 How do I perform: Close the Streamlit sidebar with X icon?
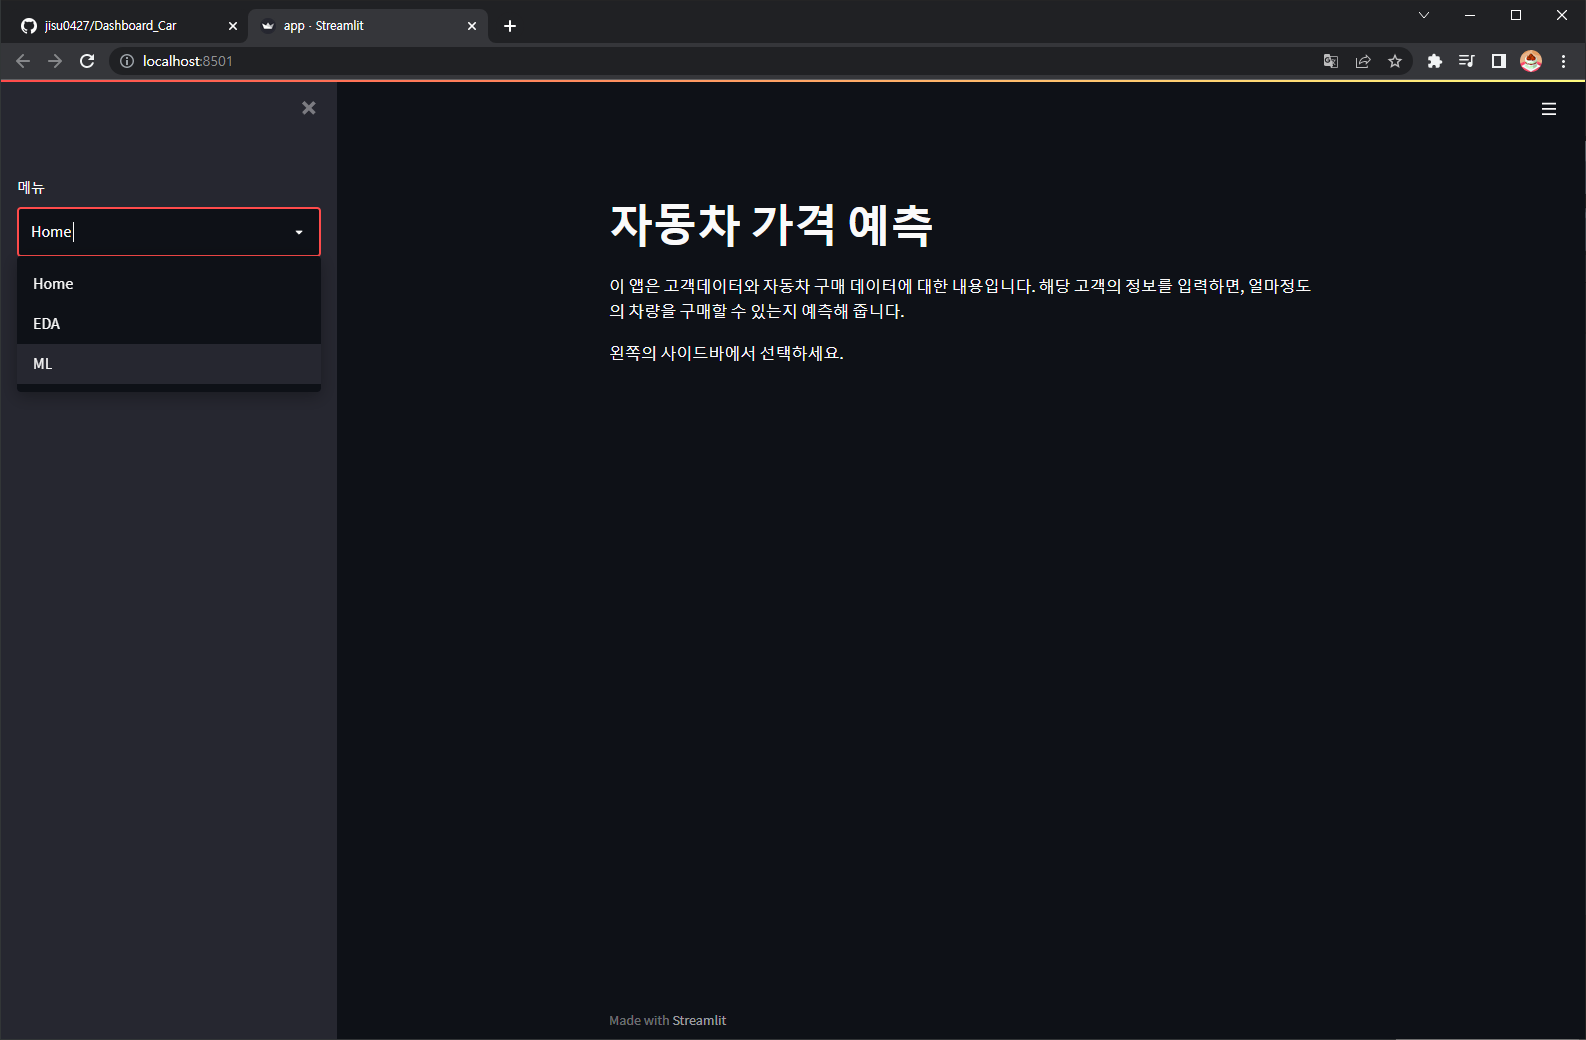309,108
